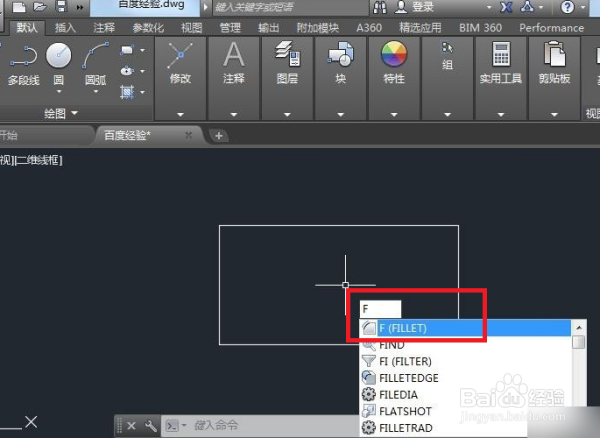Screen dimensions: 600x438
Task: Switch to the View (视图) ribbon tab
Action: [191, 28]
